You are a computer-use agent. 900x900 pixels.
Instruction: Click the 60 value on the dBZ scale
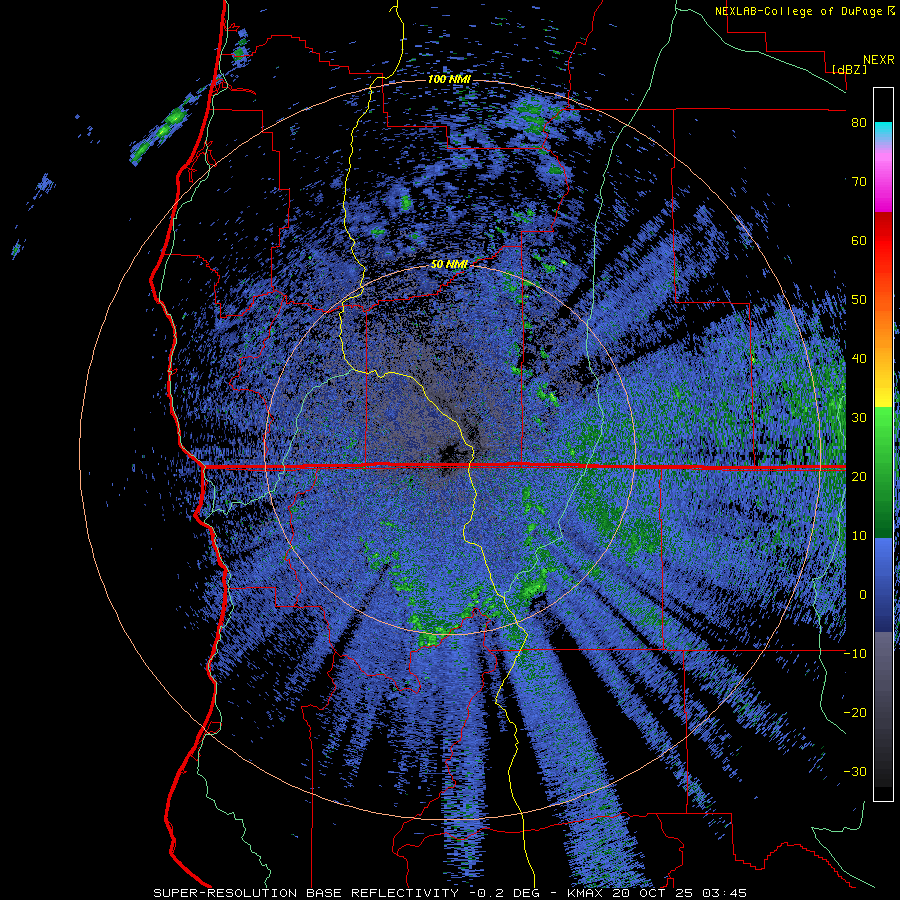coord(859,241)
